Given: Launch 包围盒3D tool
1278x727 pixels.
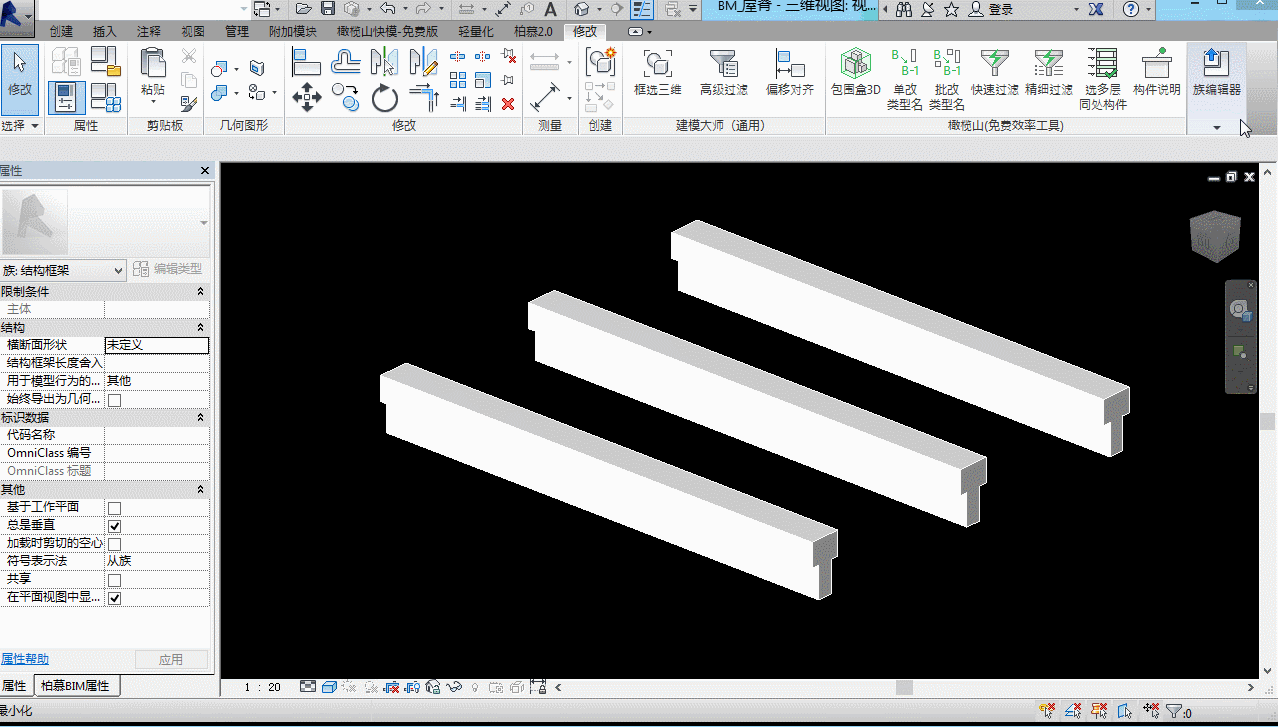Looking at the screenshot, I should point(856,72).
